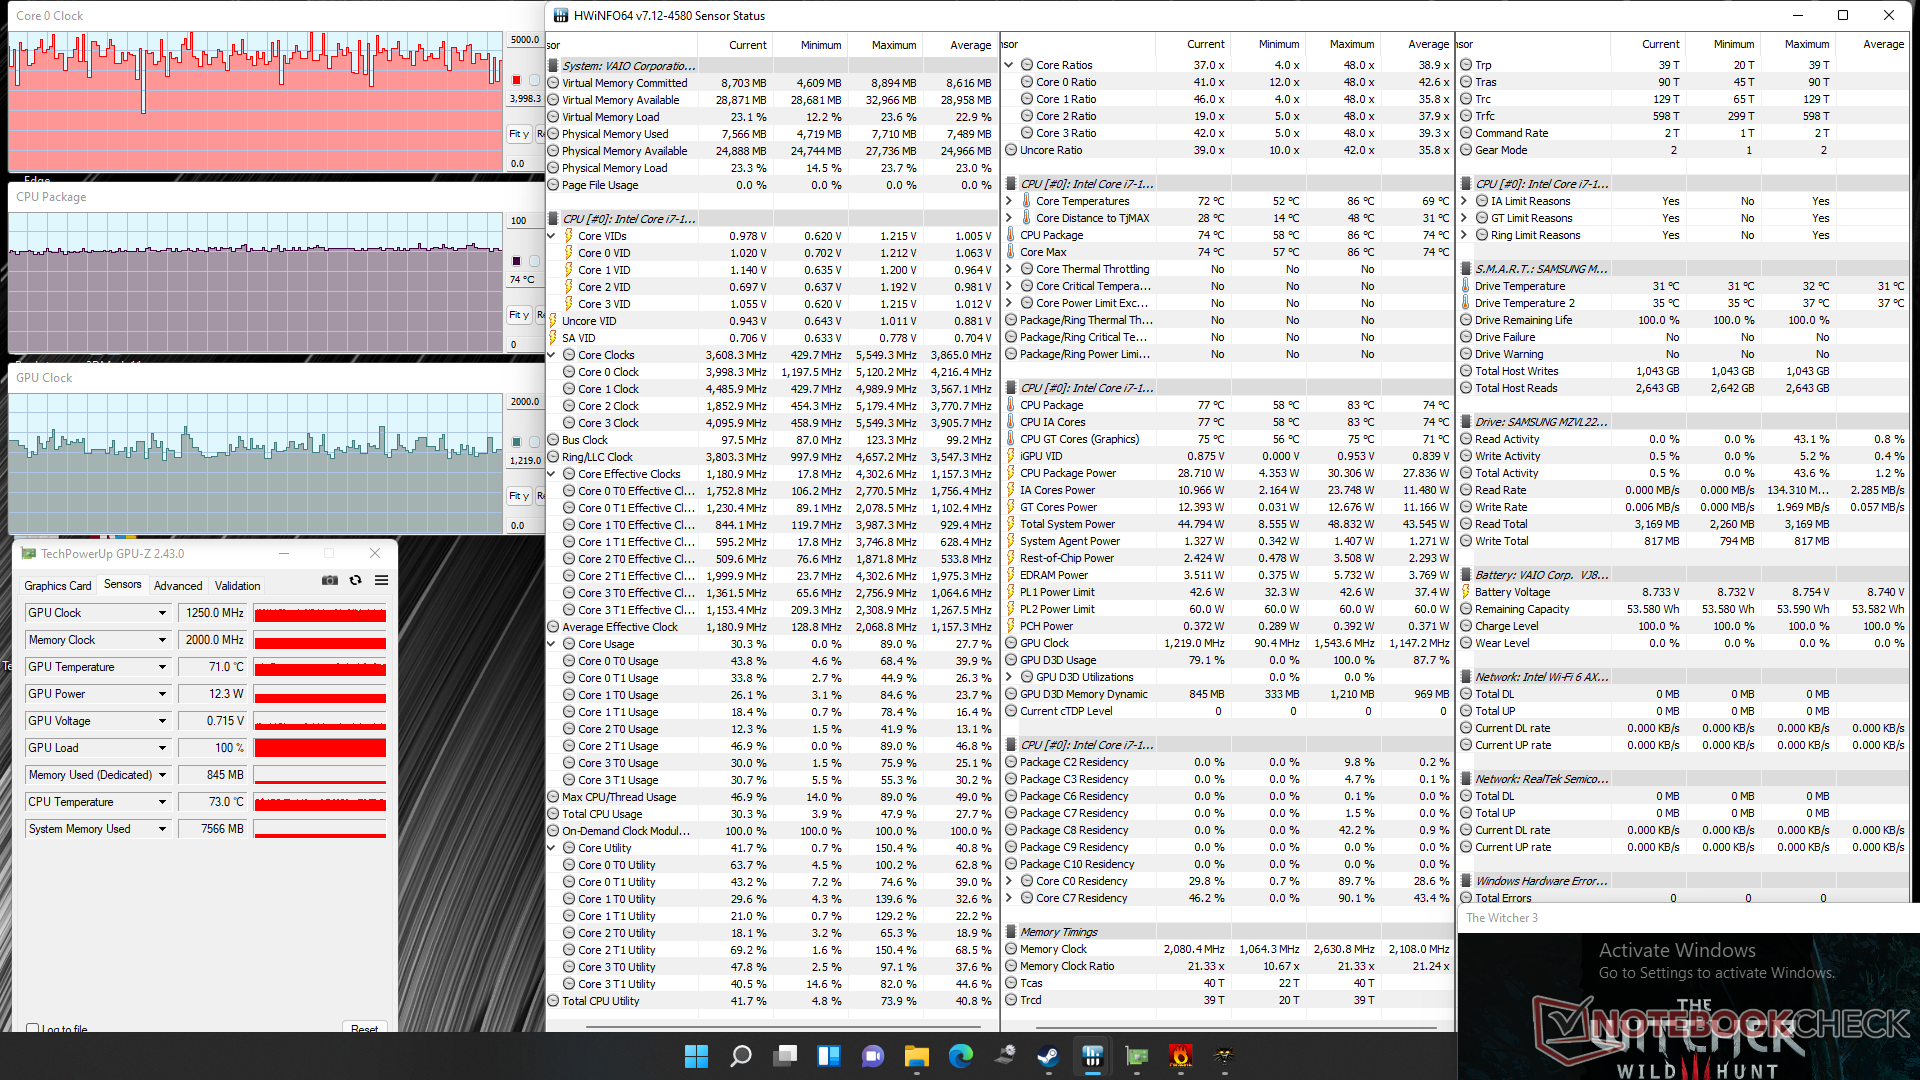This screenshot has height=1080, width=1920.
Task: Open the GPU-Z hamburger menu
Action: click(381, 581)
